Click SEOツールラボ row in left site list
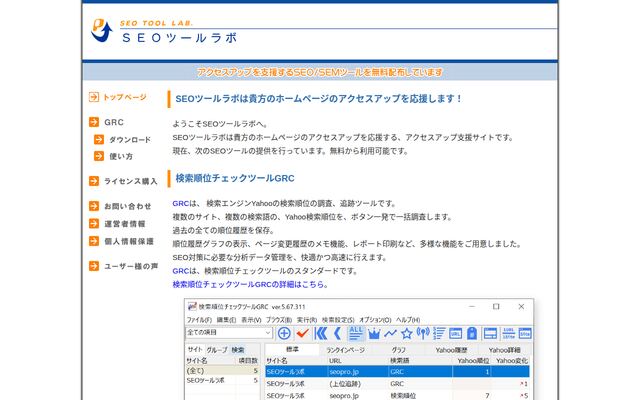Viewport: 640px width, 400px height. (222, 380)
